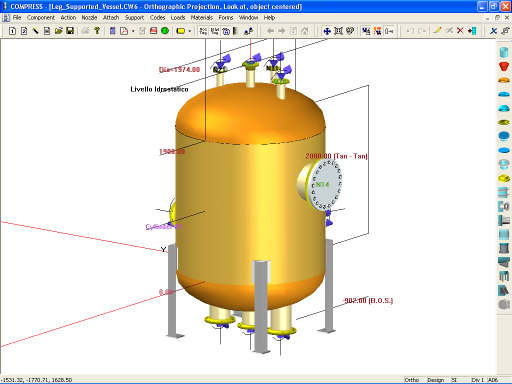The height and width of the screenshot is (384, 512).
Task: Select the -902.00 B.O.S. elevation label
Action: click(368, 301)
